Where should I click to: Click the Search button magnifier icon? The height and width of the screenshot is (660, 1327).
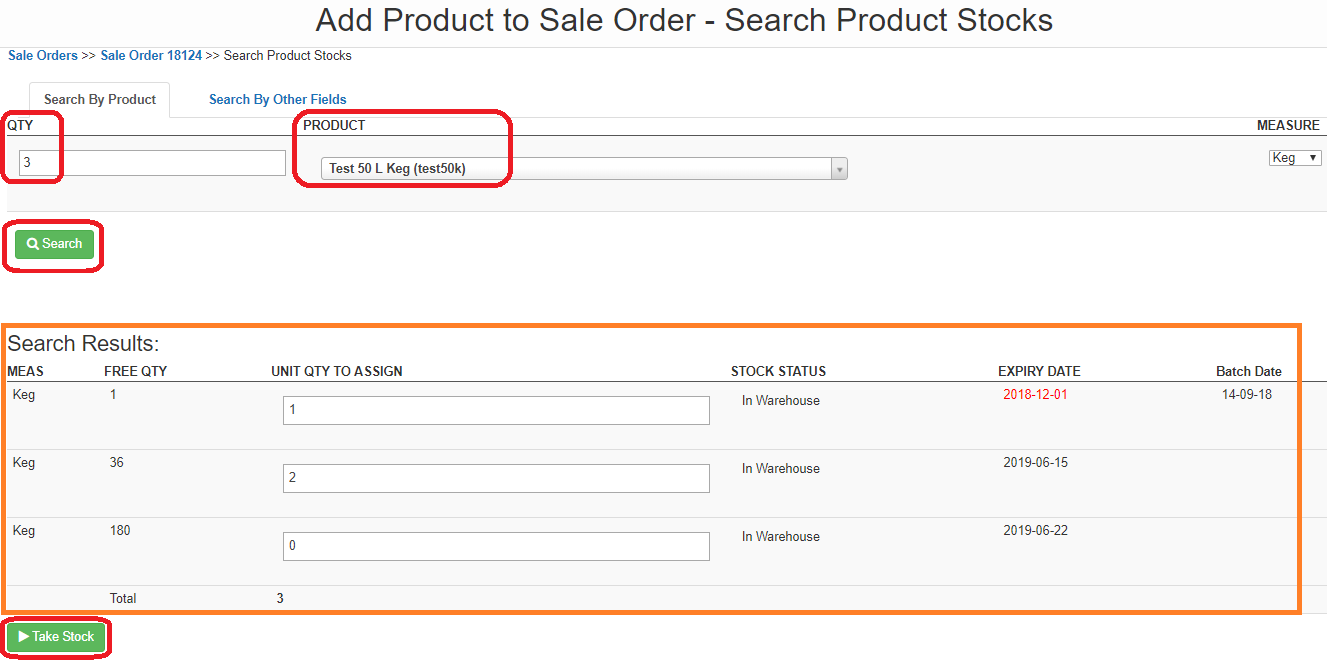pos(33,244)
